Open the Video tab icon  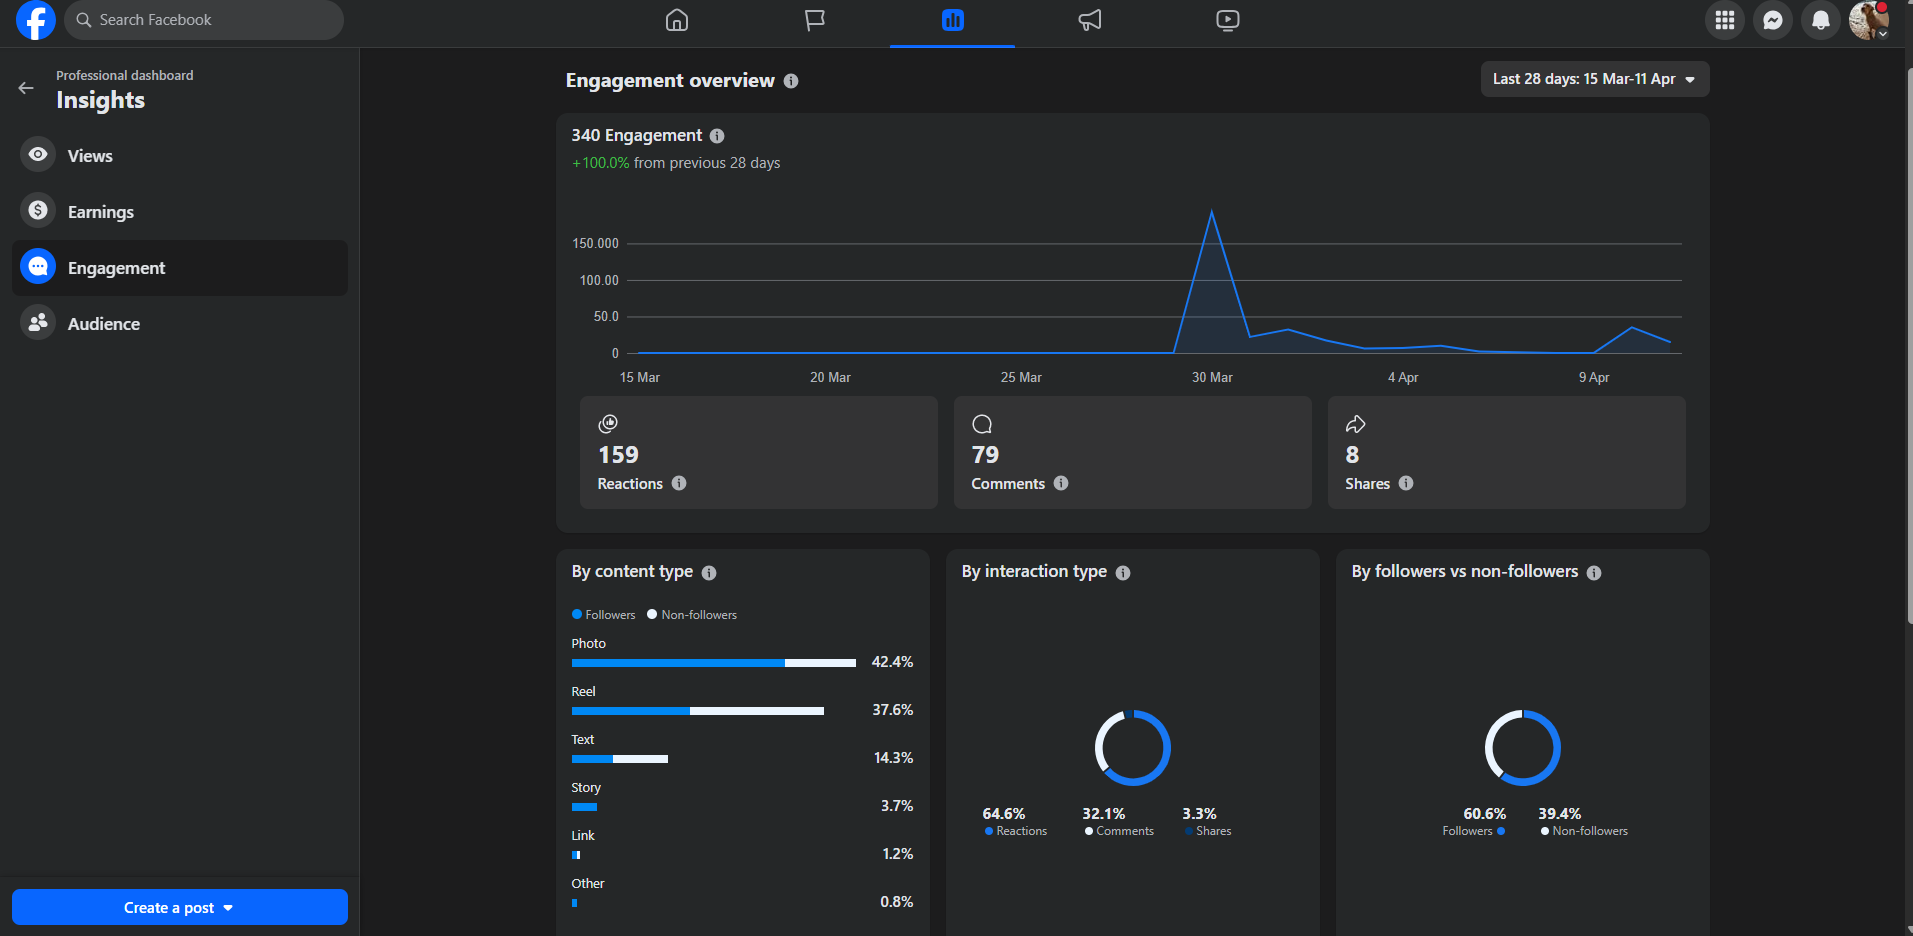point(1228,20)
